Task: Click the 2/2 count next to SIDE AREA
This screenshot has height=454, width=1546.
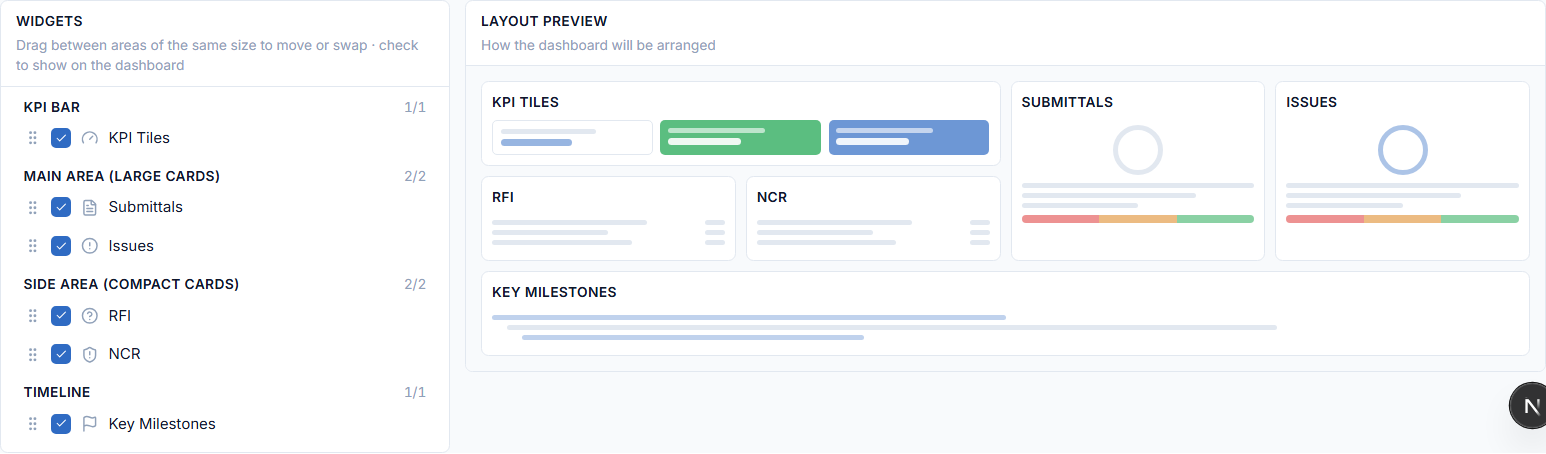Action: point(415,284)
